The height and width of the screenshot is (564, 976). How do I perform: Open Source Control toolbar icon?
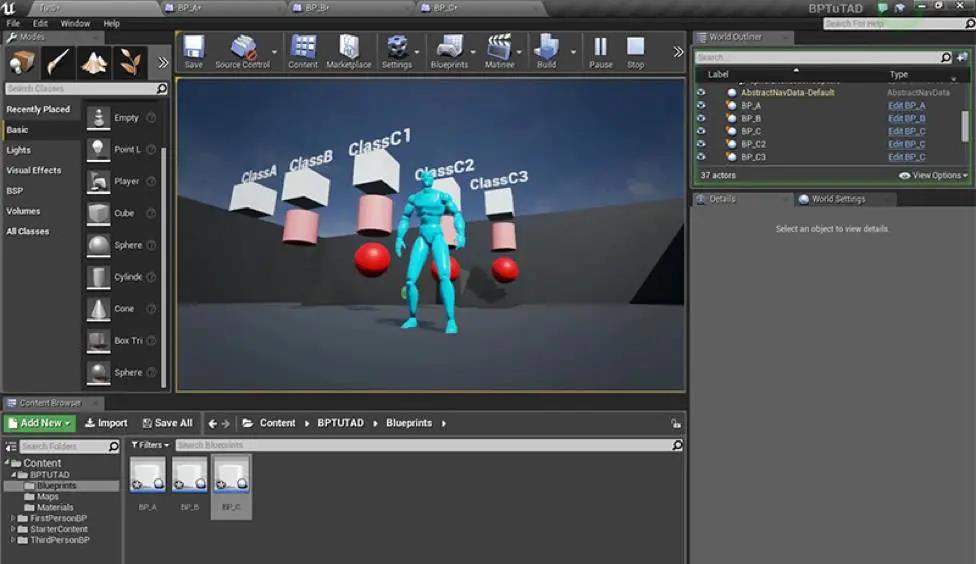242,51
